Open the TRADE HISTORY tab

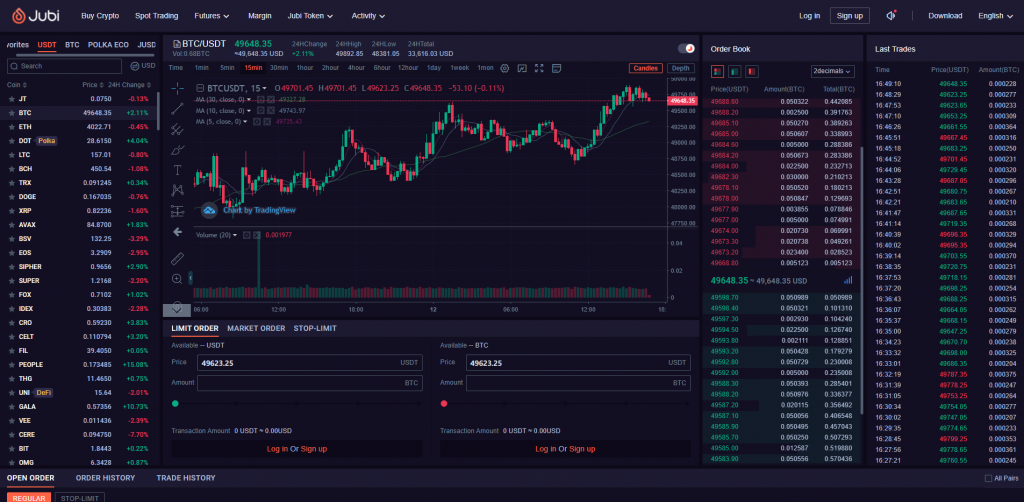[x=185, y=478]
